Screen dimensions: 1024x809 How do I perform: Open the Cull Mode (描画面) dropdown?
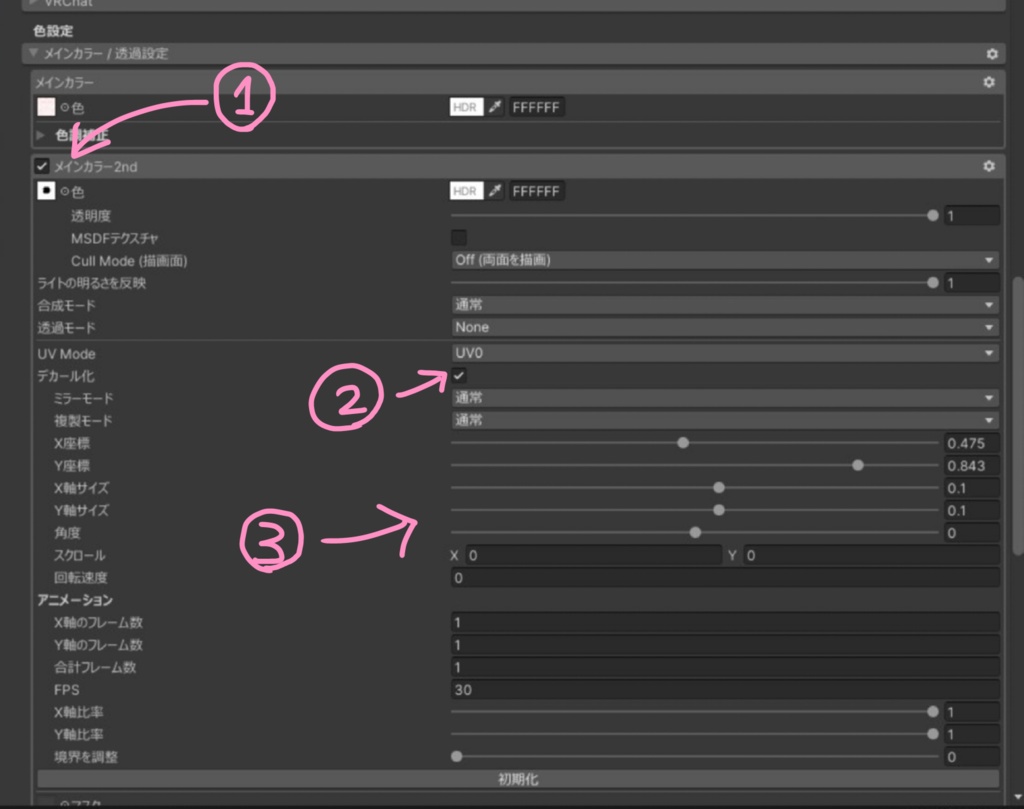(725, 260)
